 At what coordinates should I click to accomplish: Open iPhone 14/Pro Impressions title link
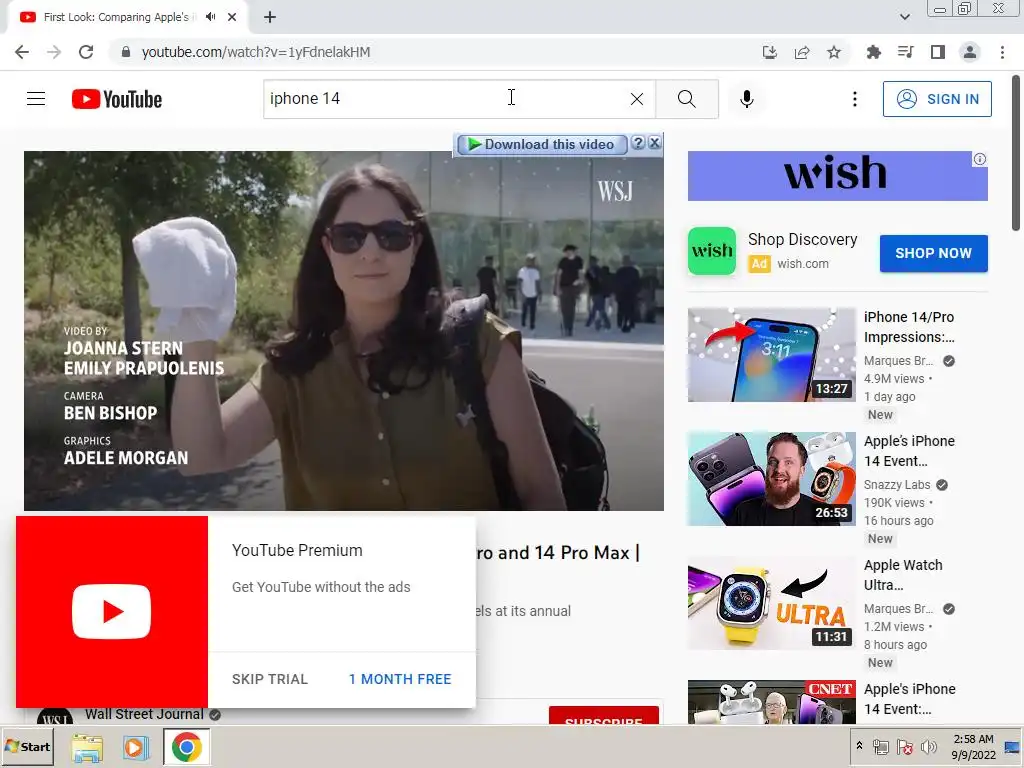coord(909,327)
